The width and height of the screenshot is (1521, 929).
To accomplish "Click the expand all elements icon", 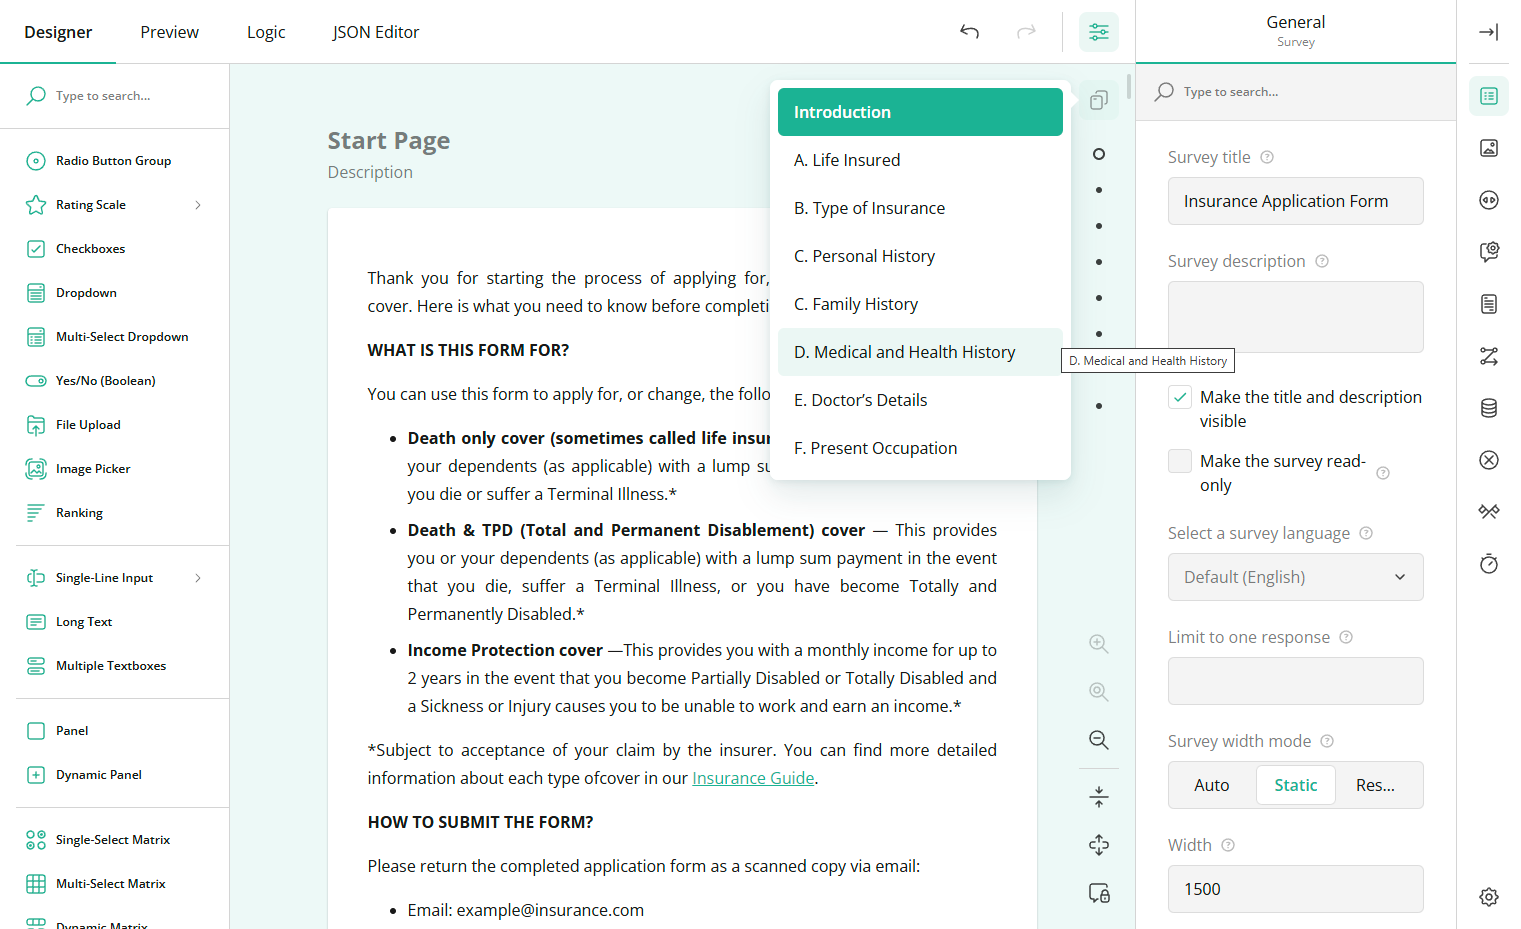I will click(1099, 845).
